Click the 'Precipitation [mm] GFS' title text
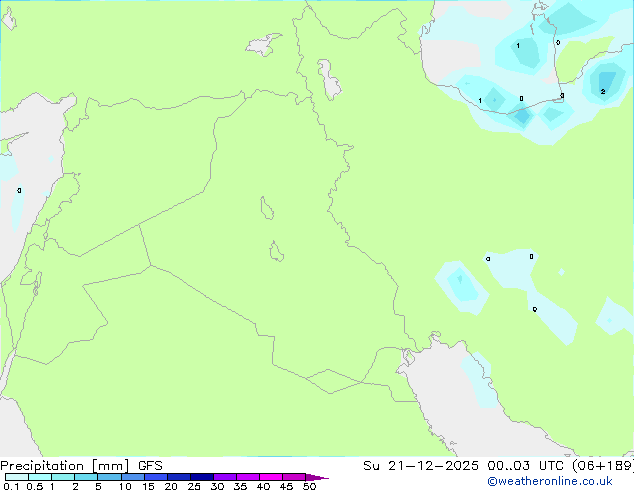634x490 pixels. [81, 466]
